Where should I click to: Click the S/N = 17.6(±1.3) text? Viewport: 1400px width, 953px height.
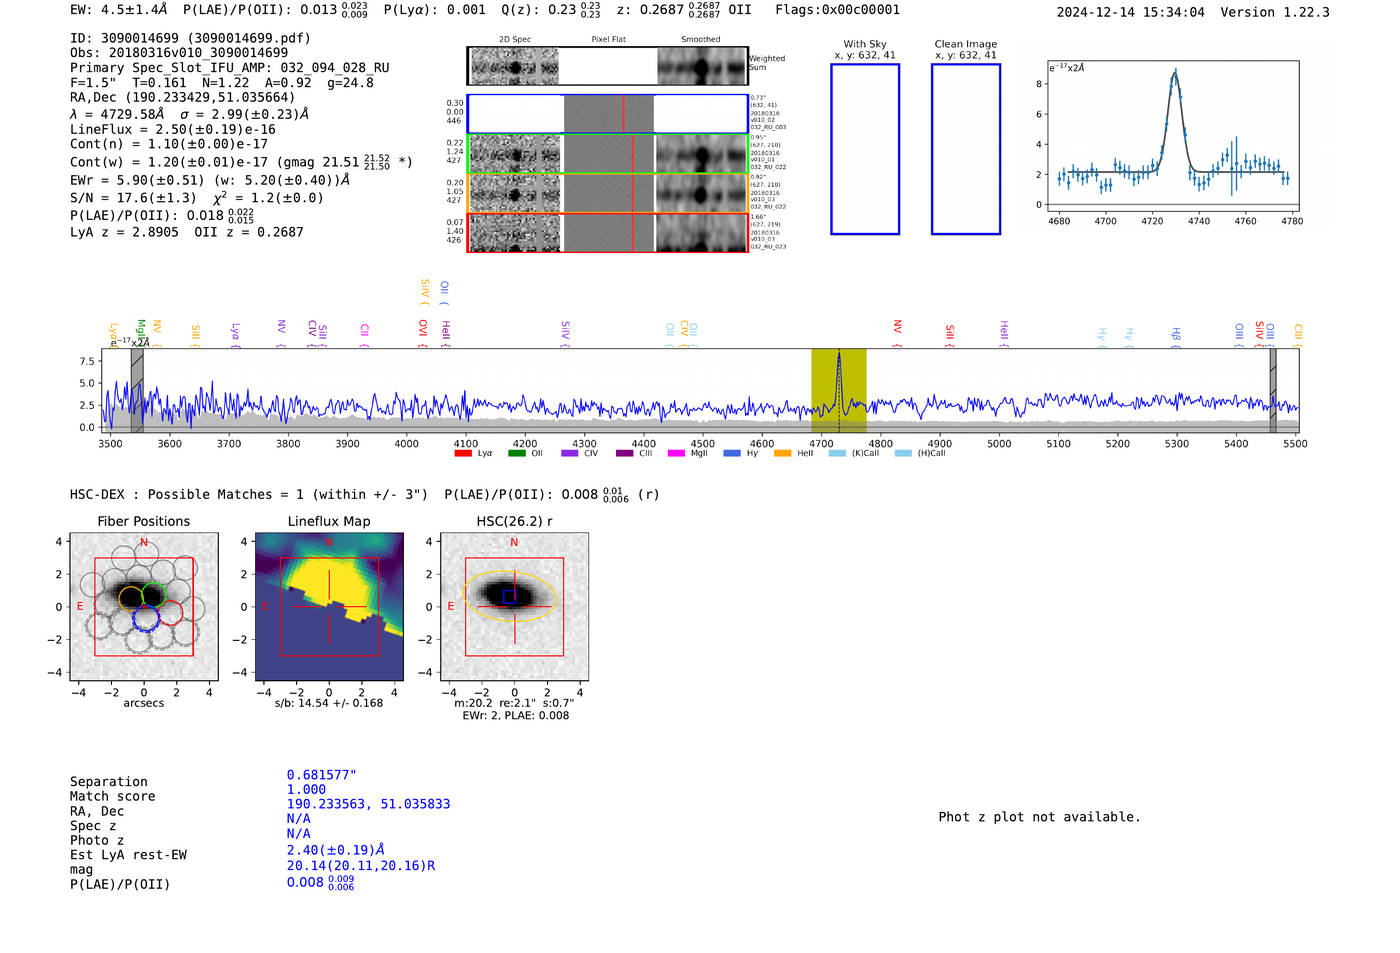[x=133, y=198]
